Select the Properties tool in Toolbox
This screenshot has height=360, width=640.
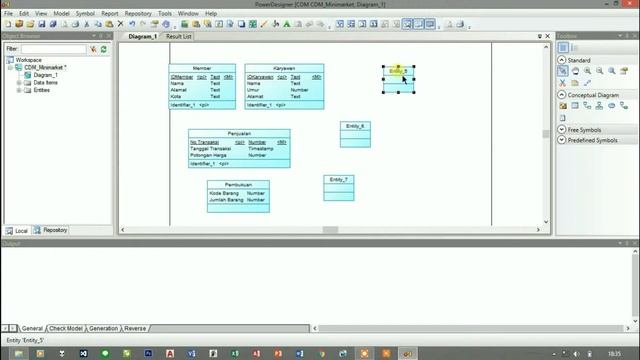pyautogui.click(x=624, y=71)
